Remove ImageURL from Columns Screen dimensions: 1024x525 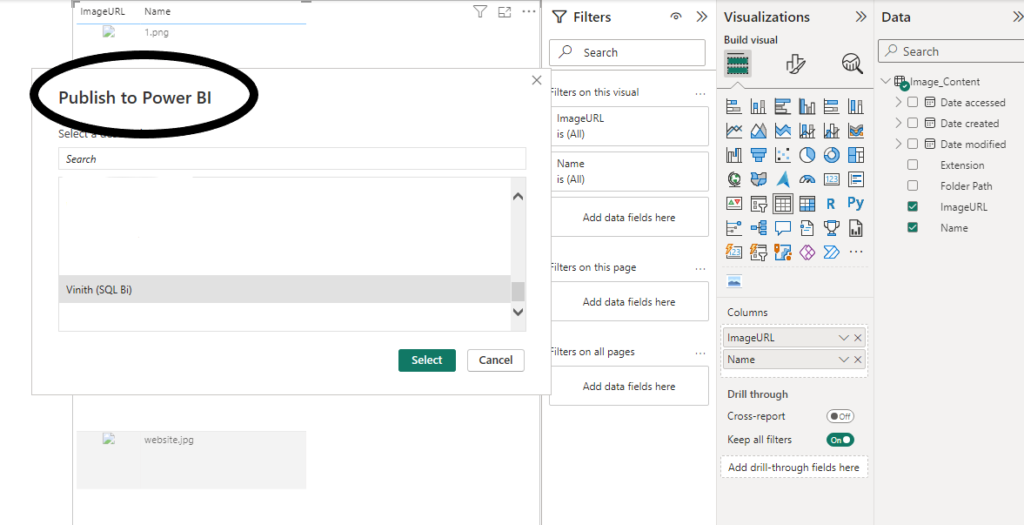click(x=858, y=338)
